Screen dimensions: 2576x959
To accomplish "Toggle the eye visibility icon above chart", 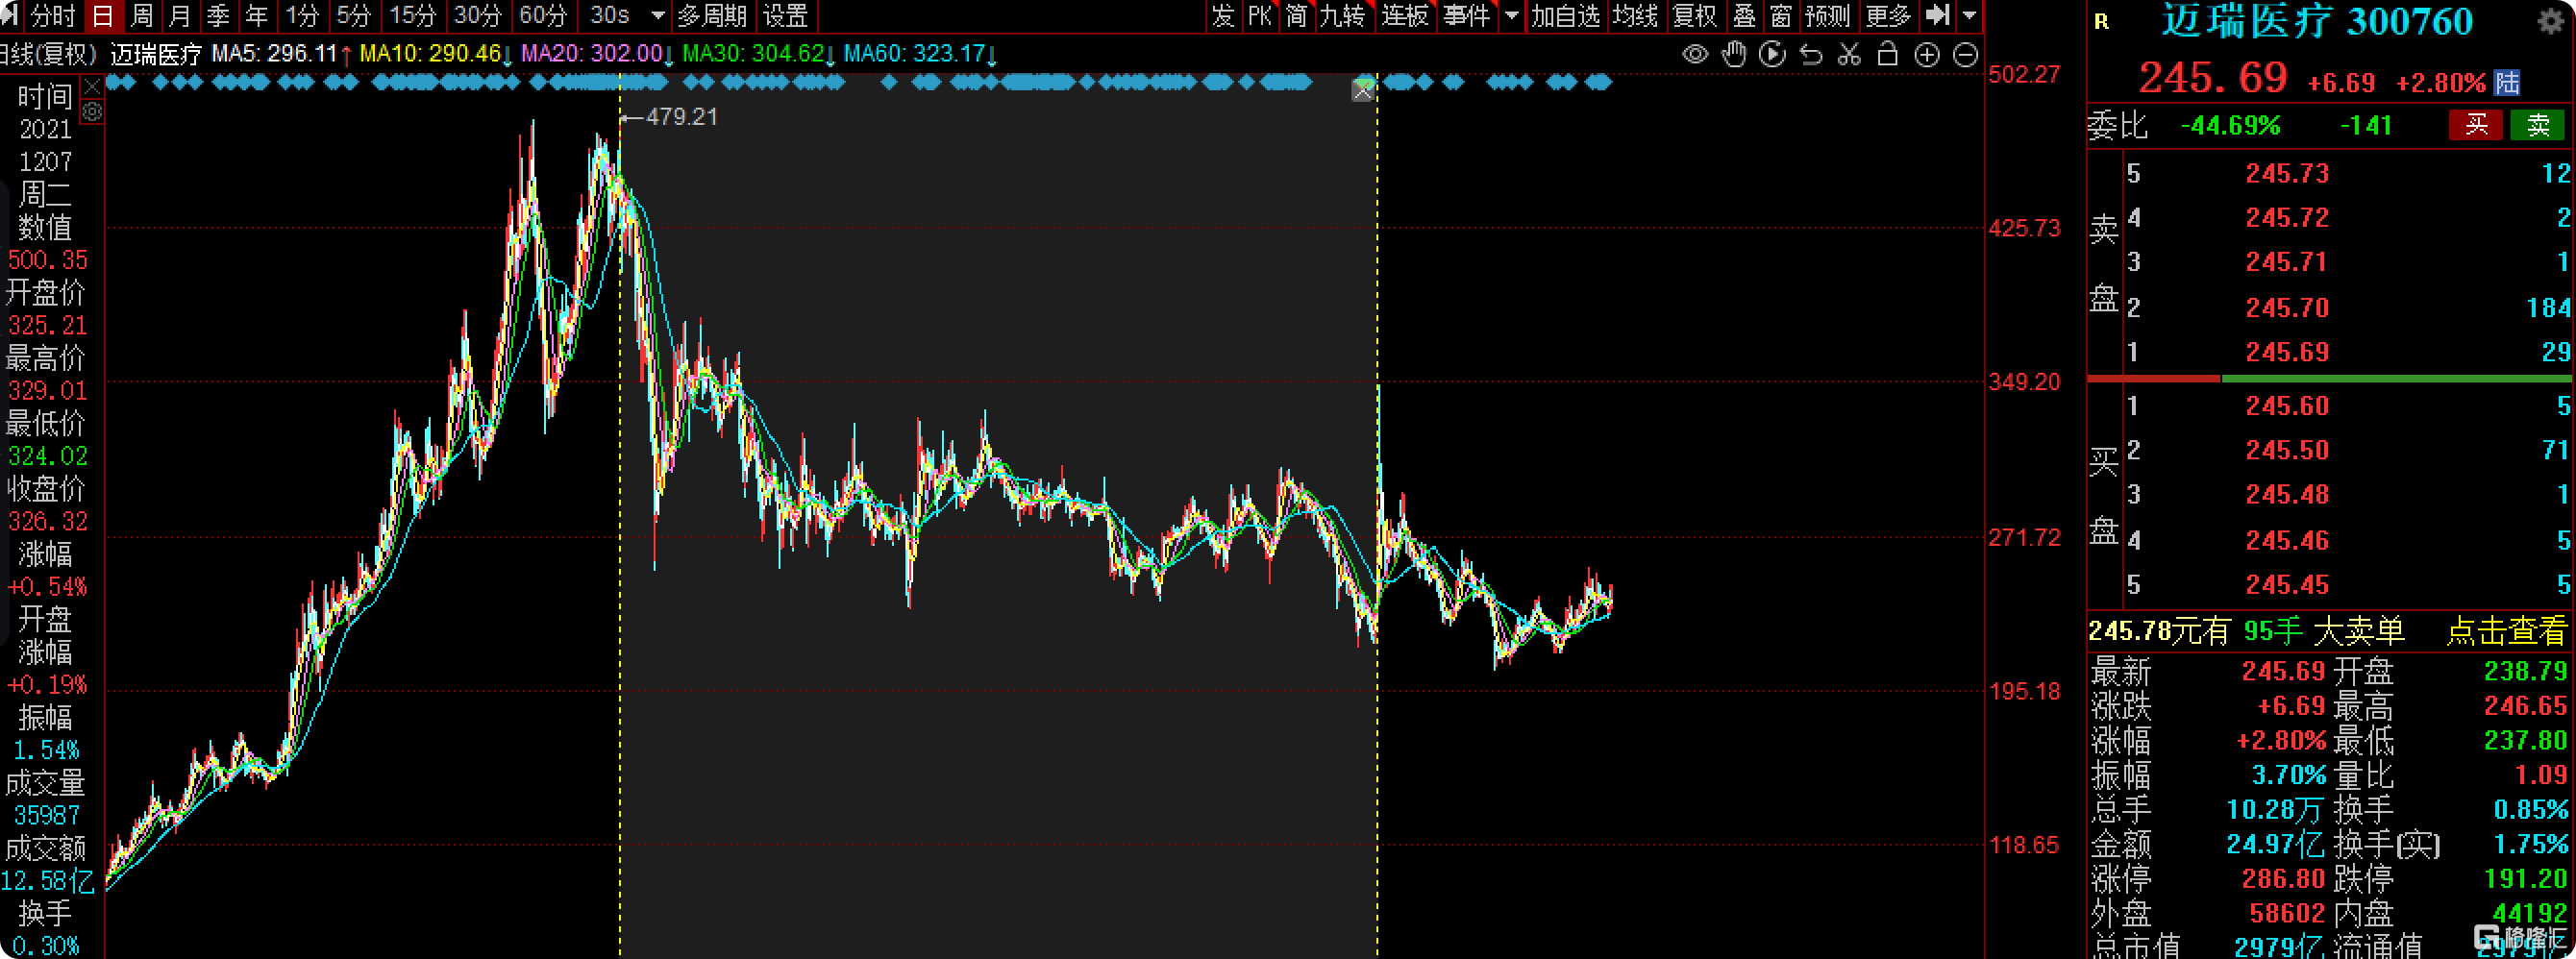I will pyautogui.click(x=1694, y=54).
